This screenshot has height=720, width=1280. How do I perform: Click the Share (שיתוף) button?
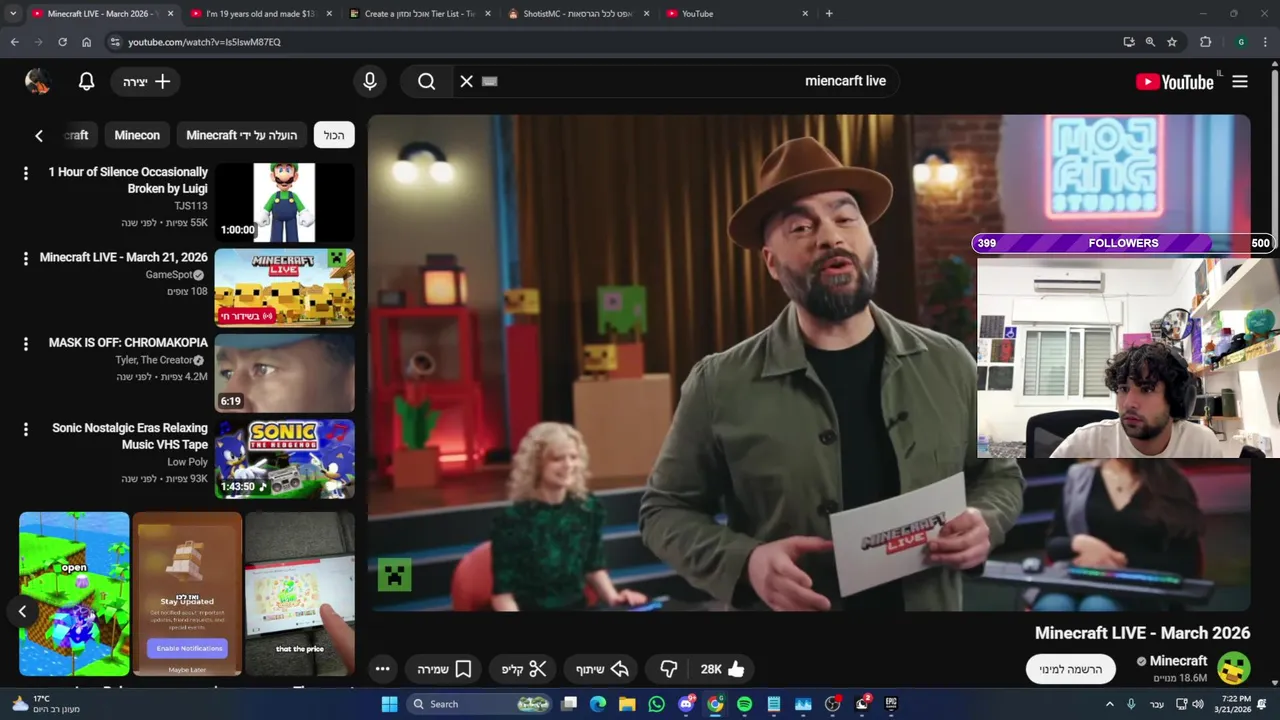pos(603,669)
